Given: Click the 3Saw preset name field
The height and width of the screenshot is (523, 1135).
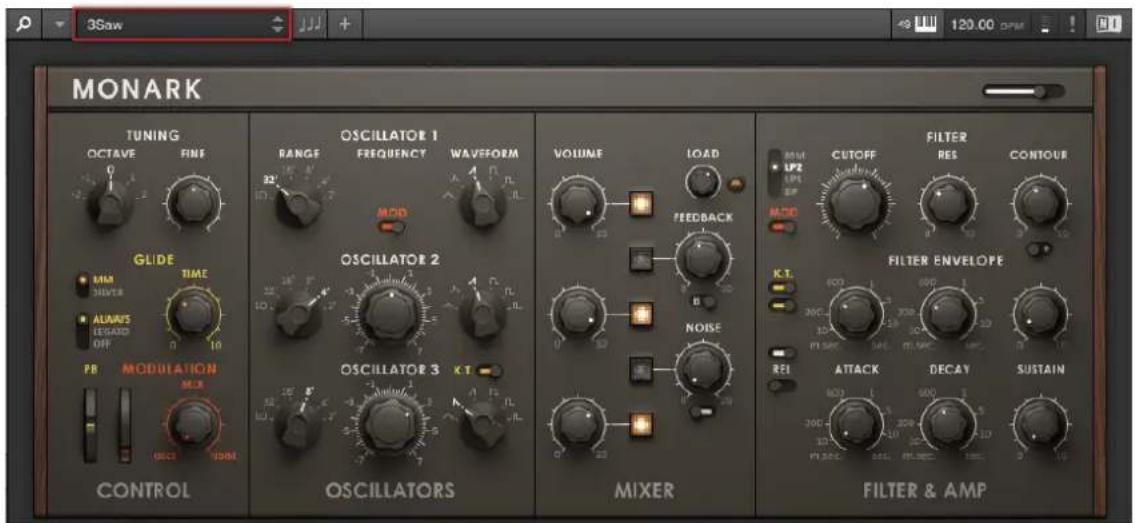Looking at the screenshot, I should [x=182, y=25].
